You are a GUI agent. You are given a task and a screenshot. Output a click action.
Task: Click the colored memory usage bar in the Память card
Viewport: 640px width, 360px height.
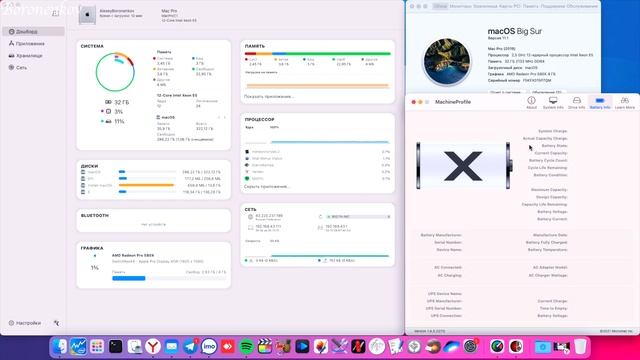pos(318,53)
